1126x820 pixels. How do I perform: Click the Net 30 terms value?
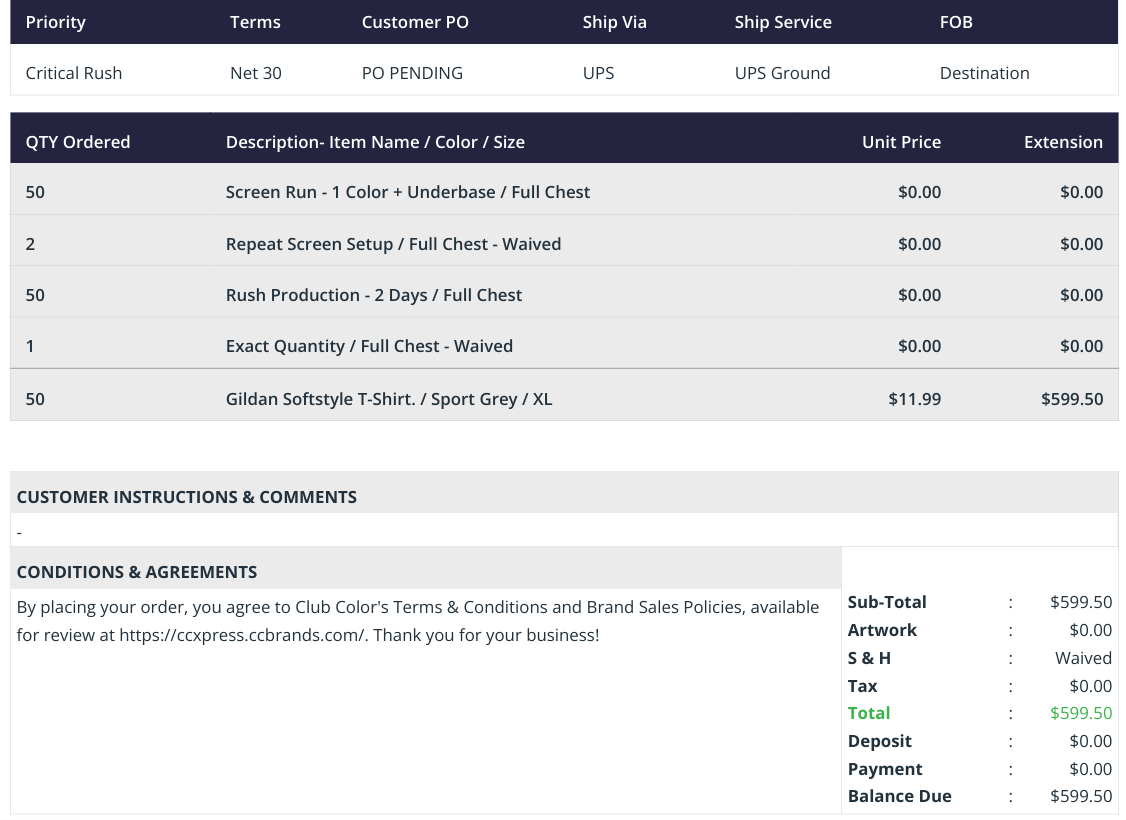click(256, 73)
